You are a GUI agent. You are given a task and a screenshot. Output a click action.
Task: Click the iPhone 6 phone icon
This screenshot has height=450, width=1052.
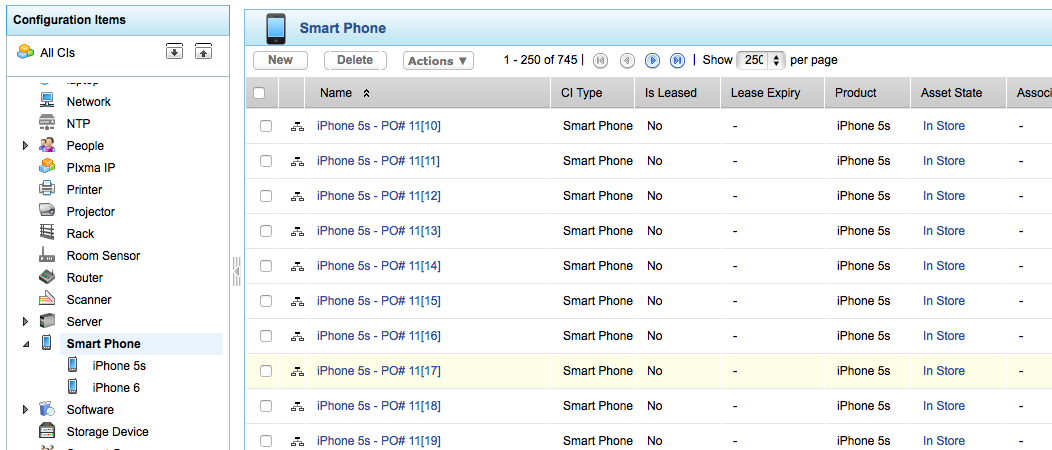(72, 387)
